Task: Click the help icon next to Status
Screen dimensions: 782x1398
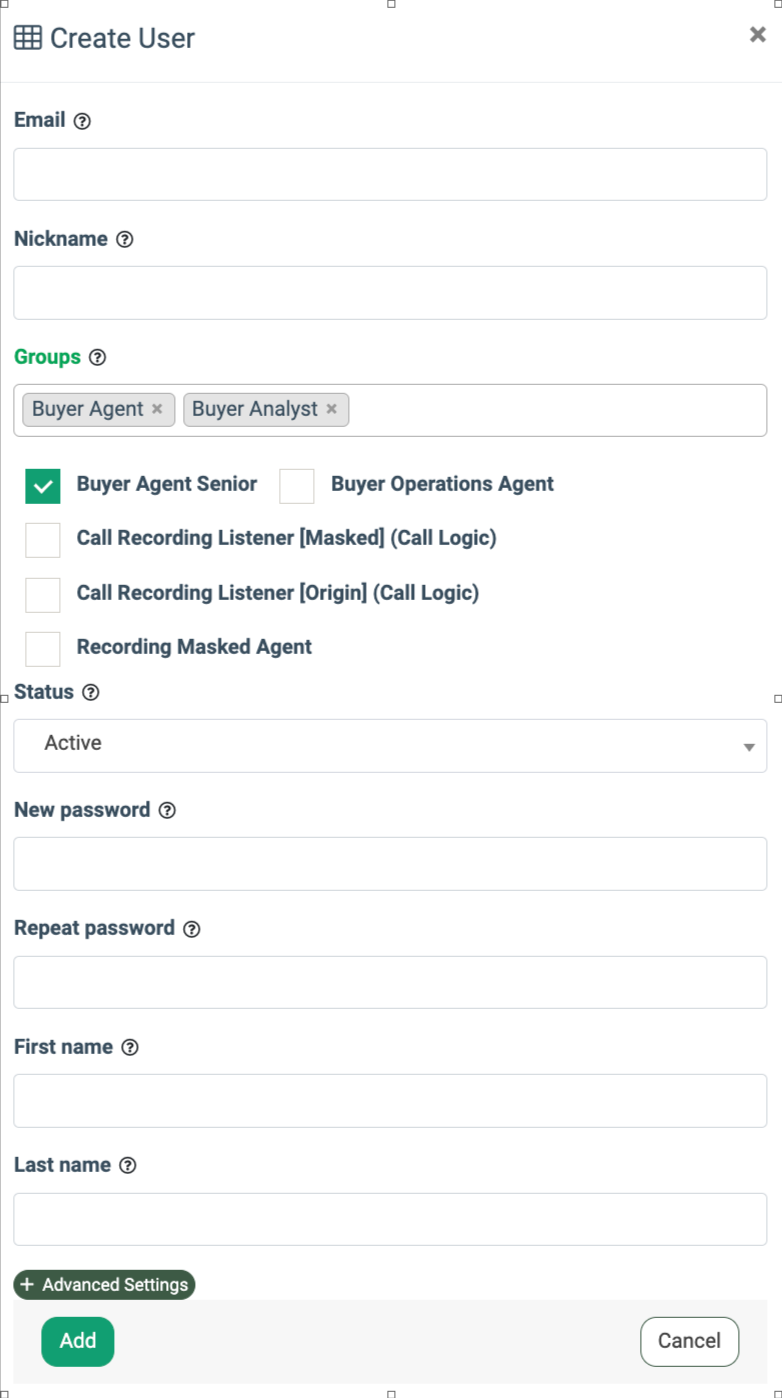Action: click(91, 693)
